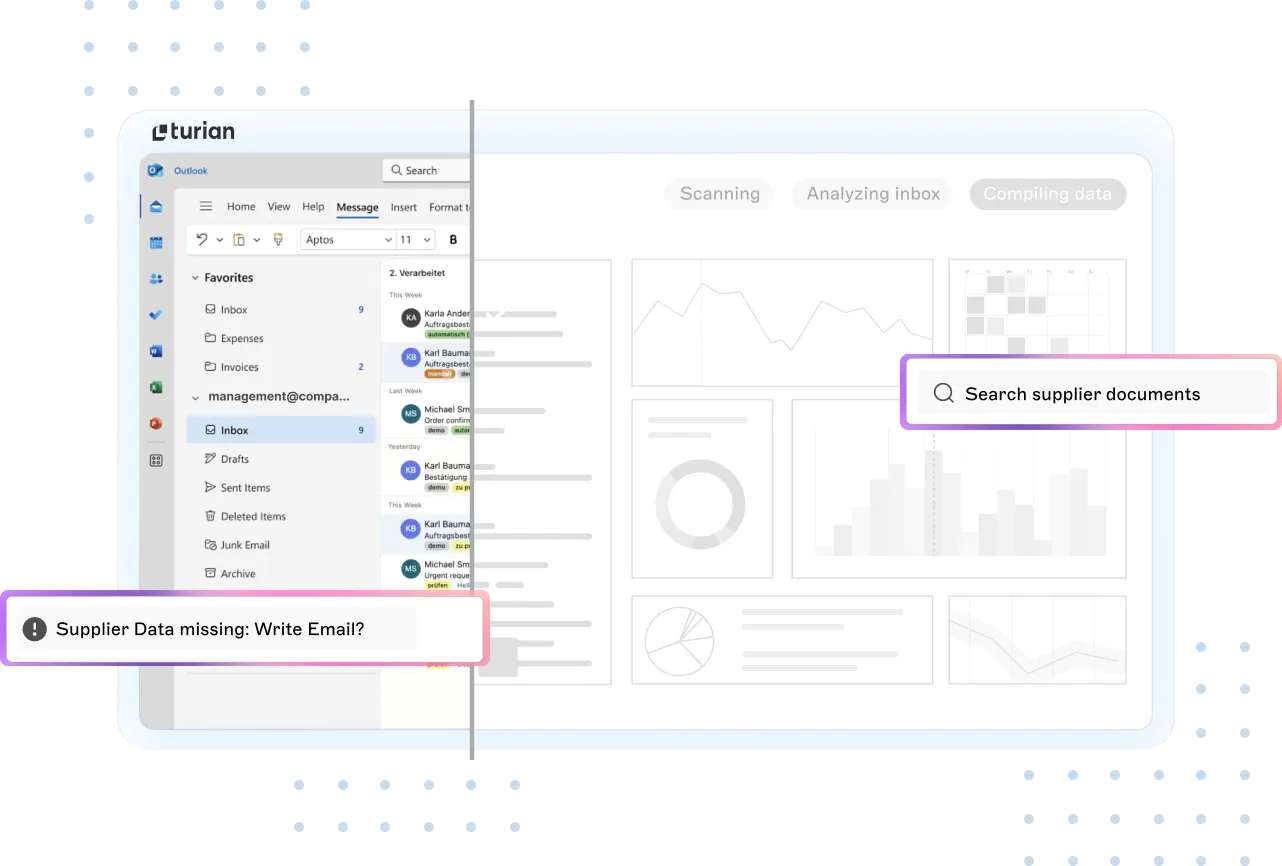Open the Calendar icon in Outlook sidebar
1282x866 pixels.
[x=156, y=243]
